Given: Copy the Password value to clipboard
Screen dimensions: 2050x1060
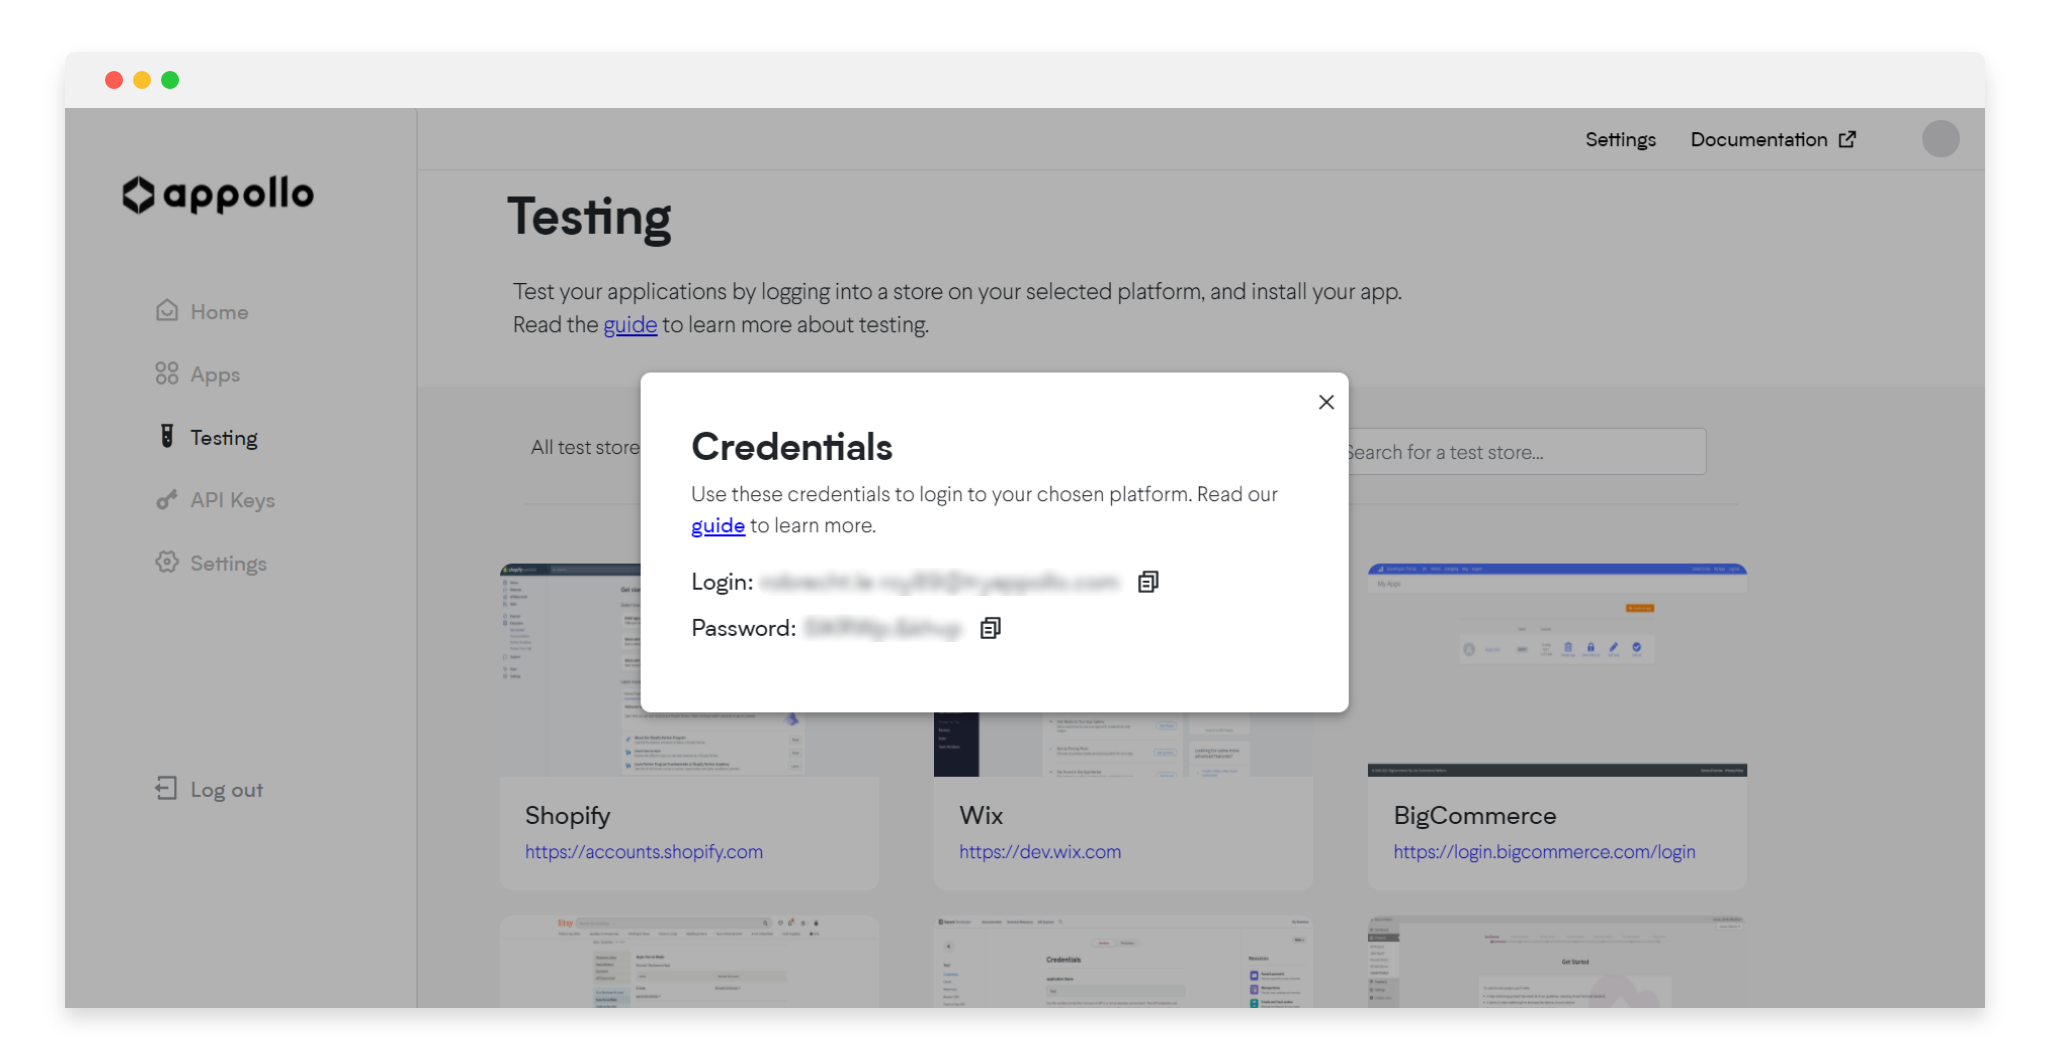Looking at the screenshot, I should (990, 628).
